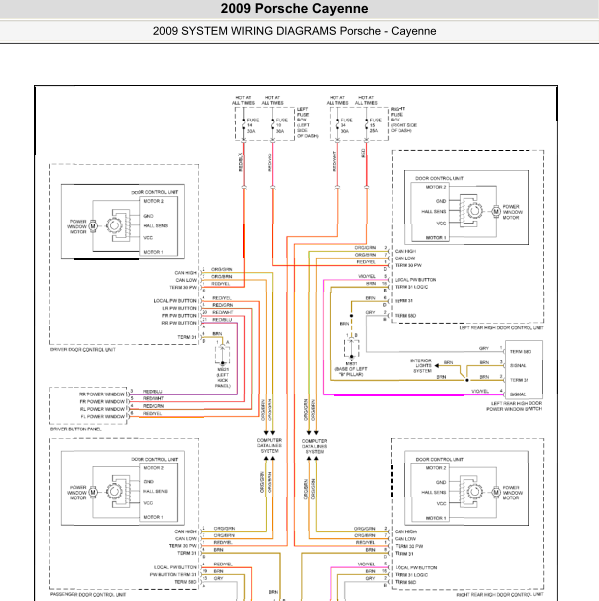Image resolution: width=599 pixels, height=601 pixels.
Task: Click the motor symbol in right rear door unit
Action: click(496, 492)
